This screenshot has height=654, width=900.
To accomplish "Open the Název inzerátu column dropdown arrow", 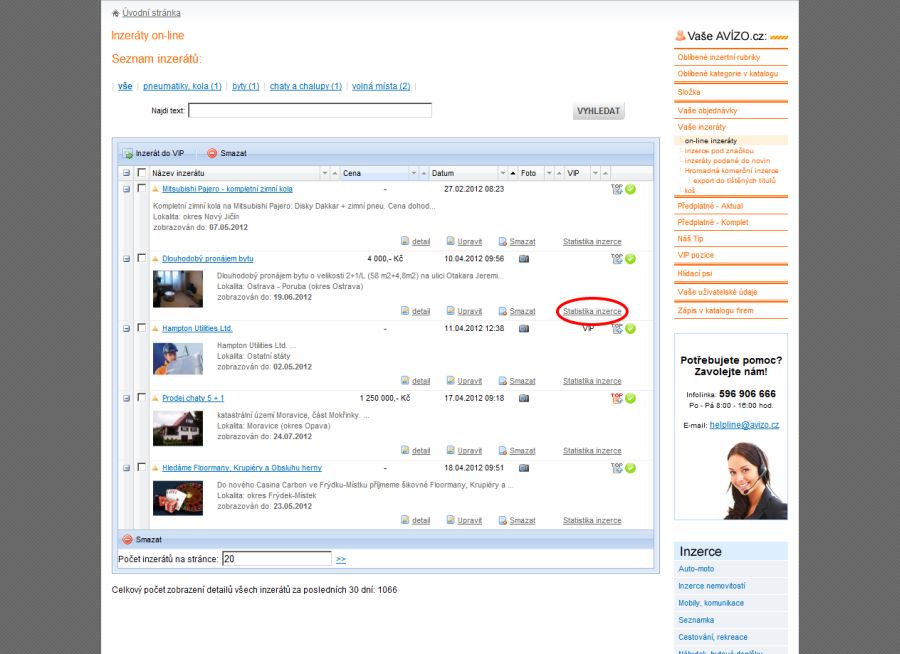I will click(x=324, y=173).
